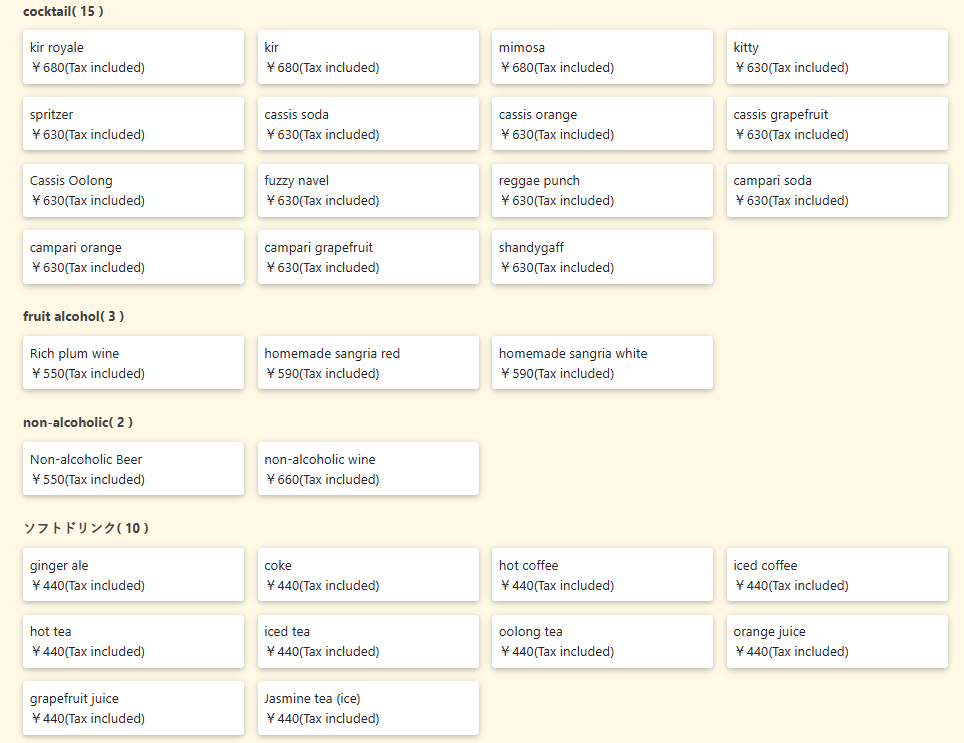This screenshot has height=743, width=964.
Task: Select cassis grapefruit from cocktails
Action: (836, 124)
